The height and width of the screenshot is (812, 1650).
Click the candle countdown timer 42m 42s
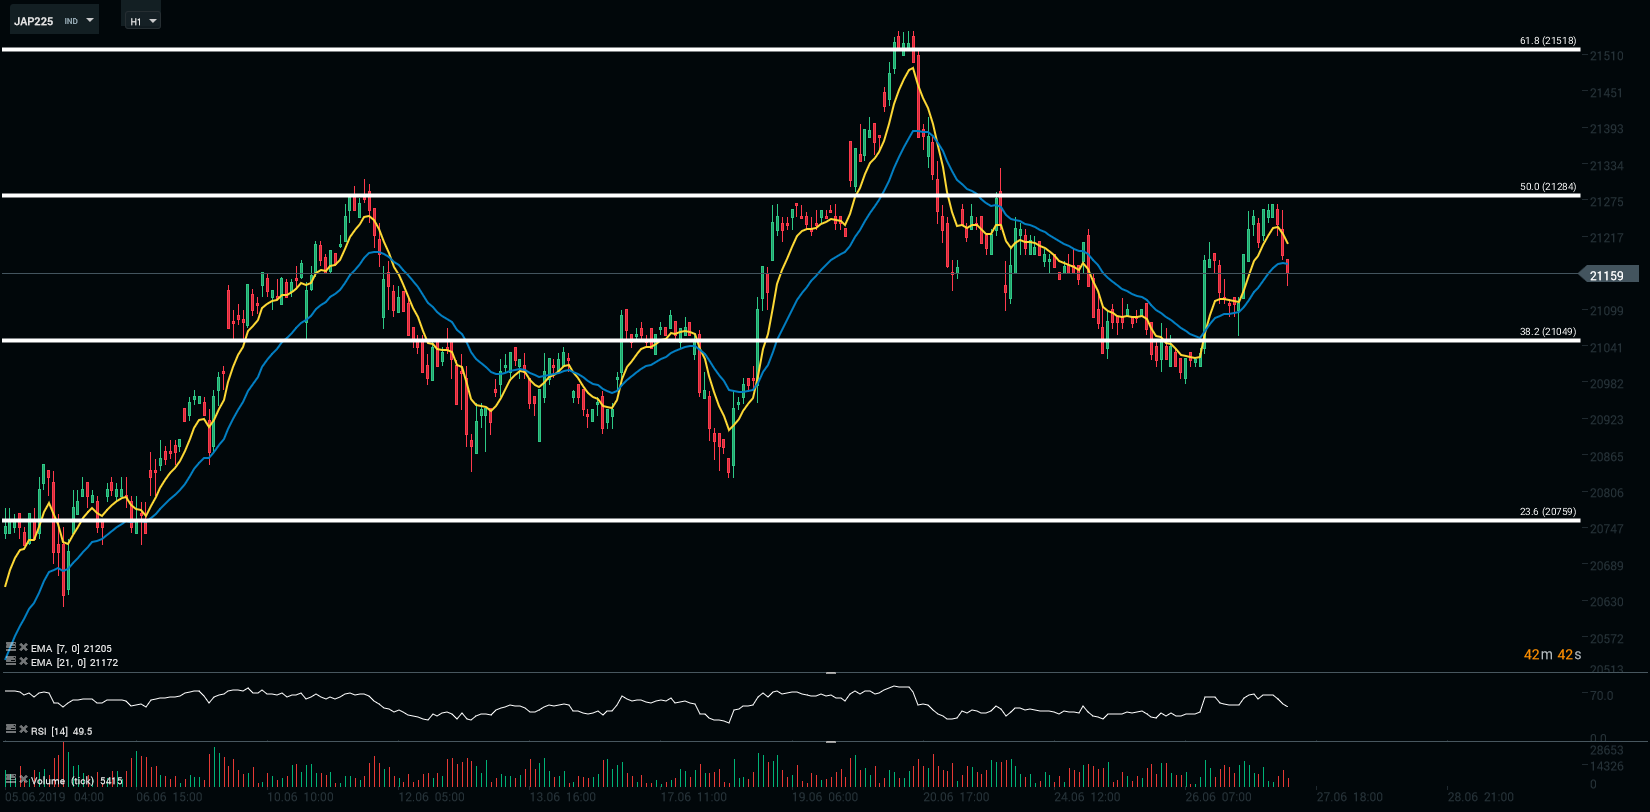click(x=1552, y=654)
